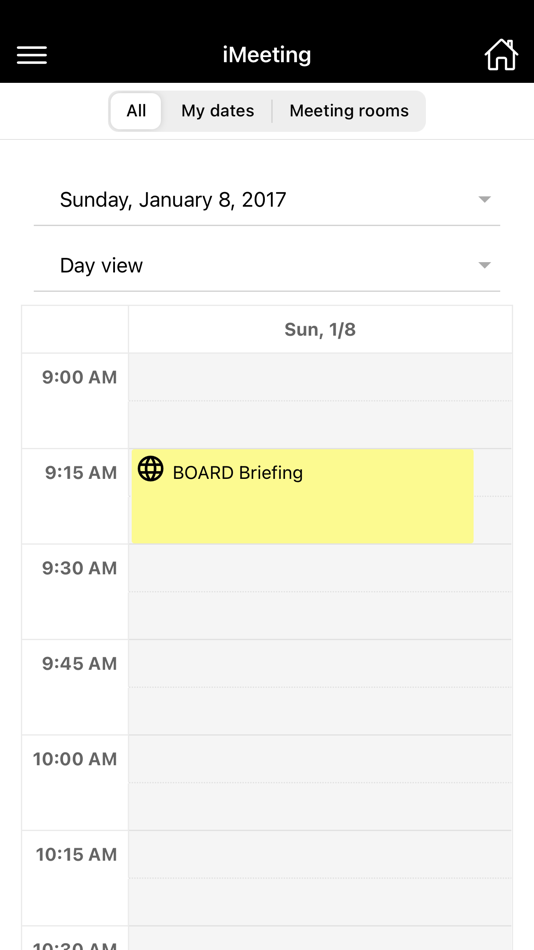
Task: Select the 10:00 AM time slot
Action: (320, 782)
